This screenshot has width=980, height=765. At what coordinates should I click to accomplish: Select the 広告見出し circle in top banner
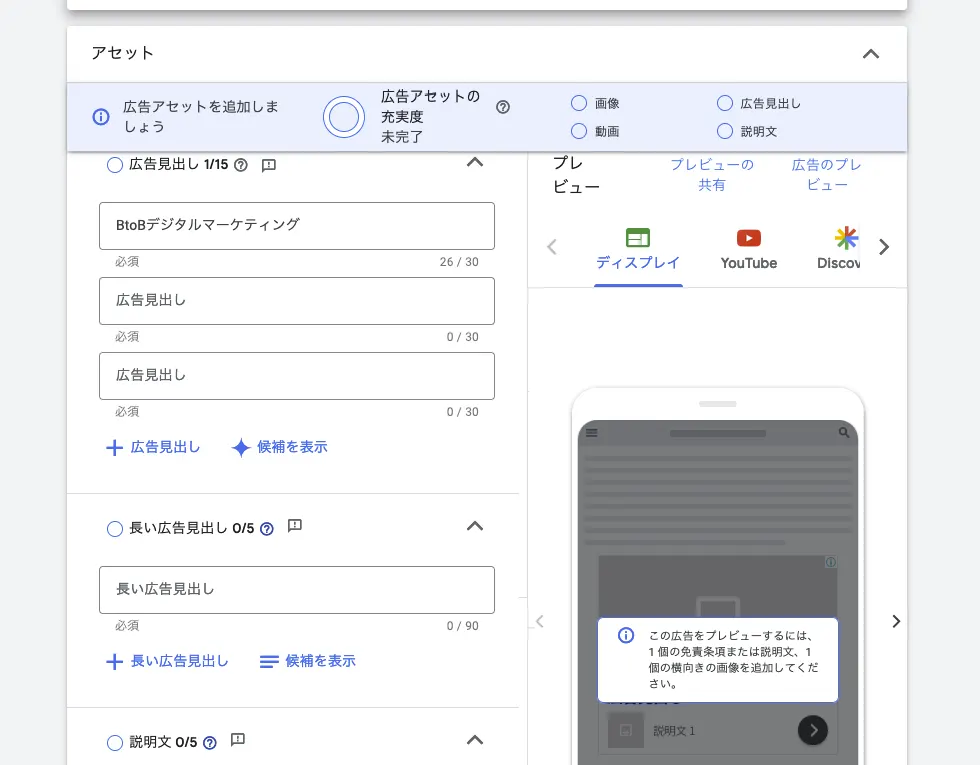(724, 103)
